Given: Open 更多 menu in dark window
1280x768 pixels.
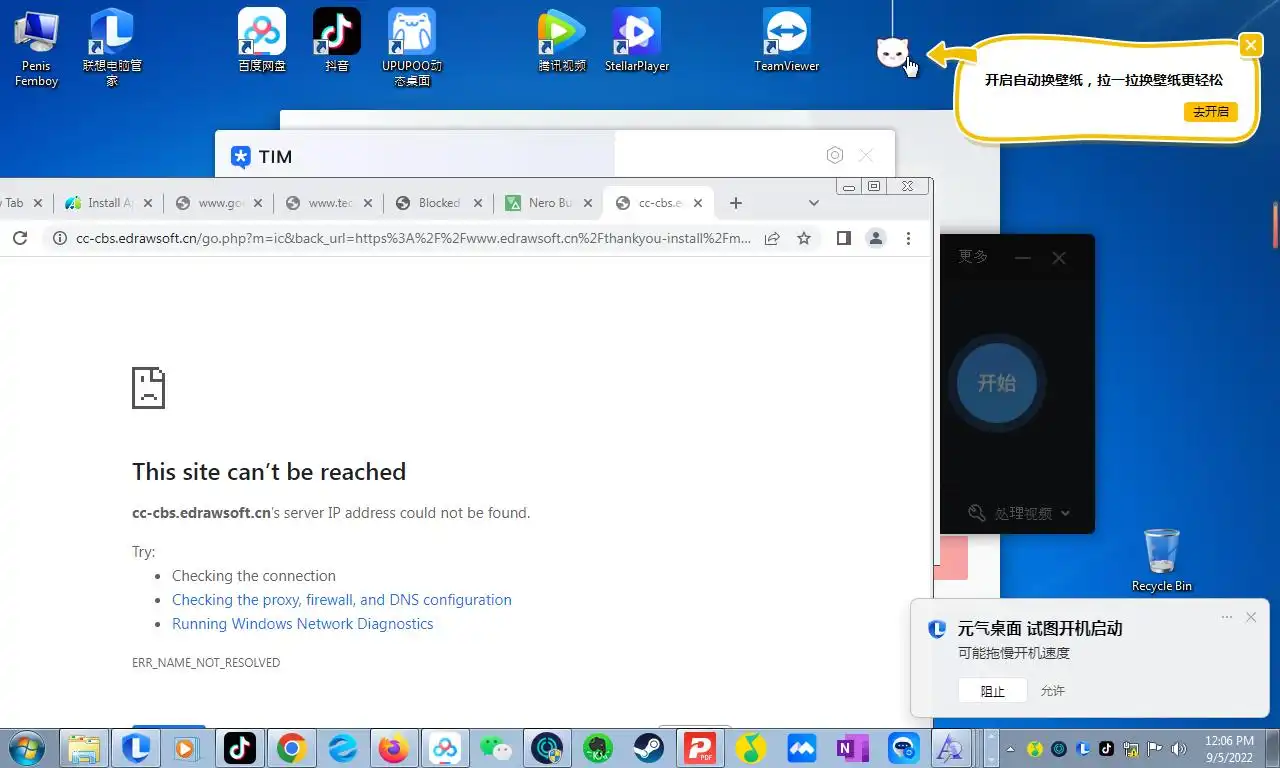Looking at the screenshot, I should tap(973, 256).
